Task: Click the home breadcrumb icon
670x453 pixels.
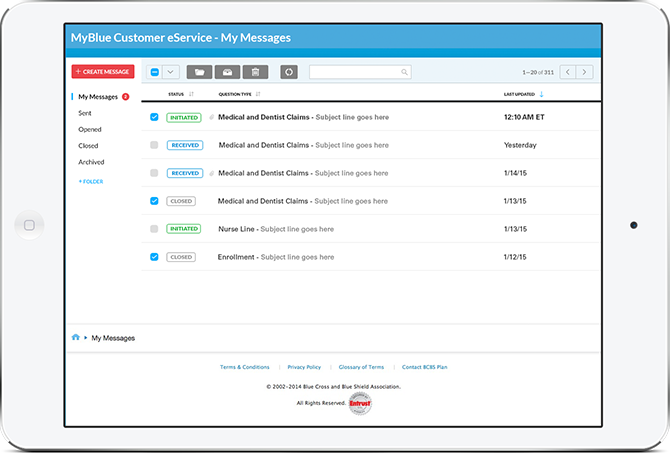Action: (76, 337)
